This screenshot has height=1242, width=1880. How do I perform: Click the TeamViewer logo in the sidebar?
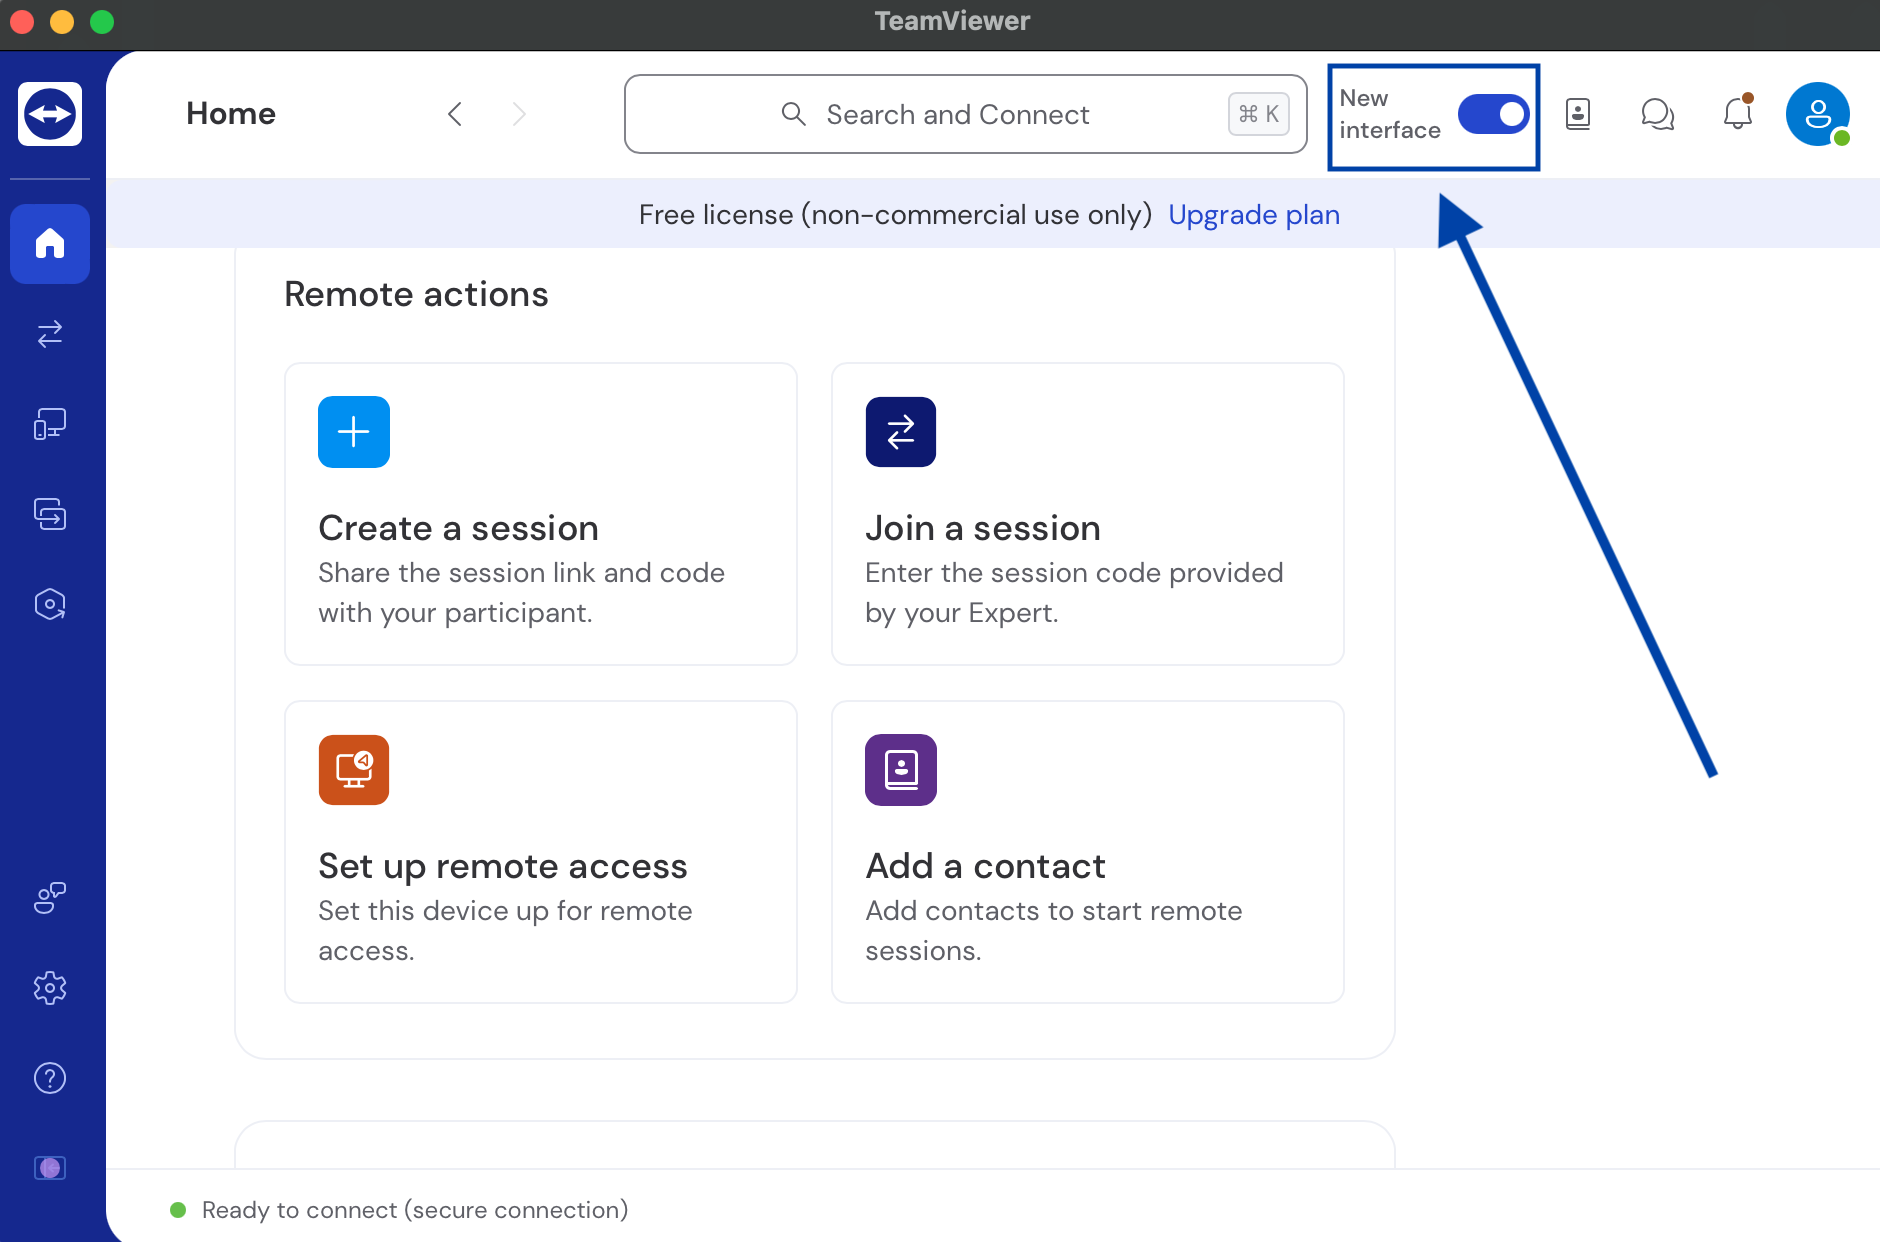[x=50, y=114]
